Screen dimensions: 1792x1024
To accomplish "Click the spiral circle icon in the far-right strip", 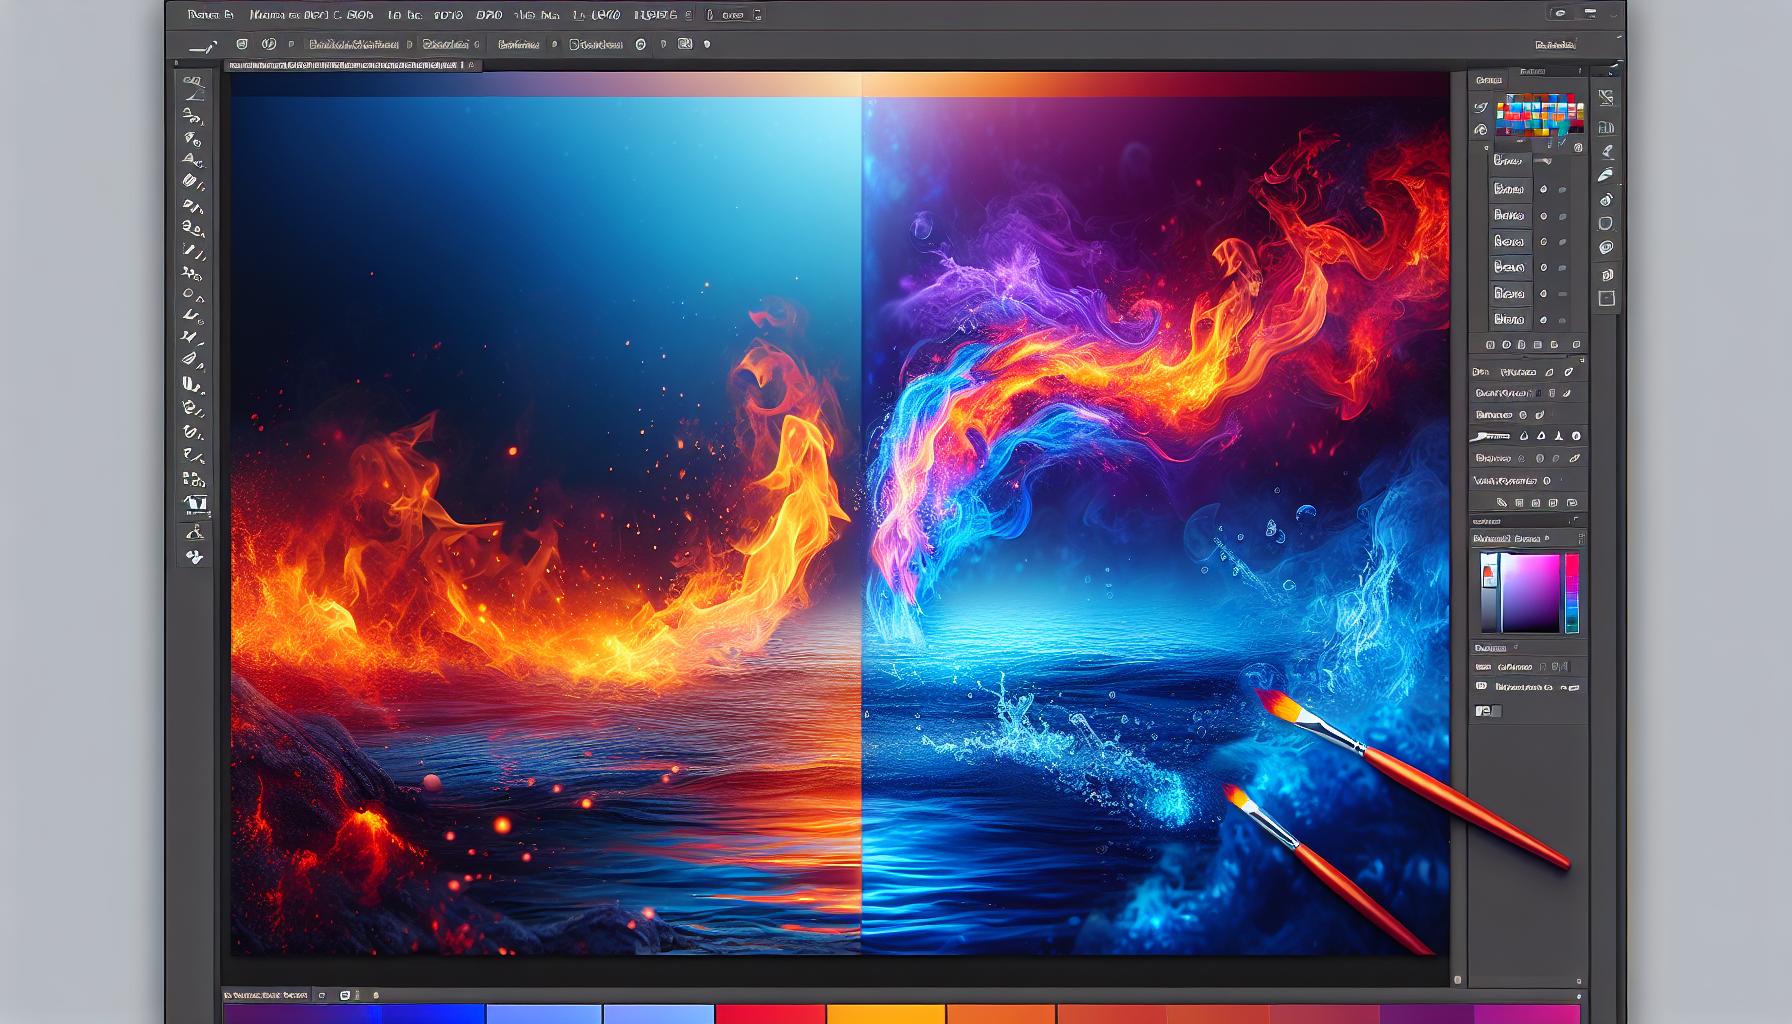I will tap(1606, 248).
